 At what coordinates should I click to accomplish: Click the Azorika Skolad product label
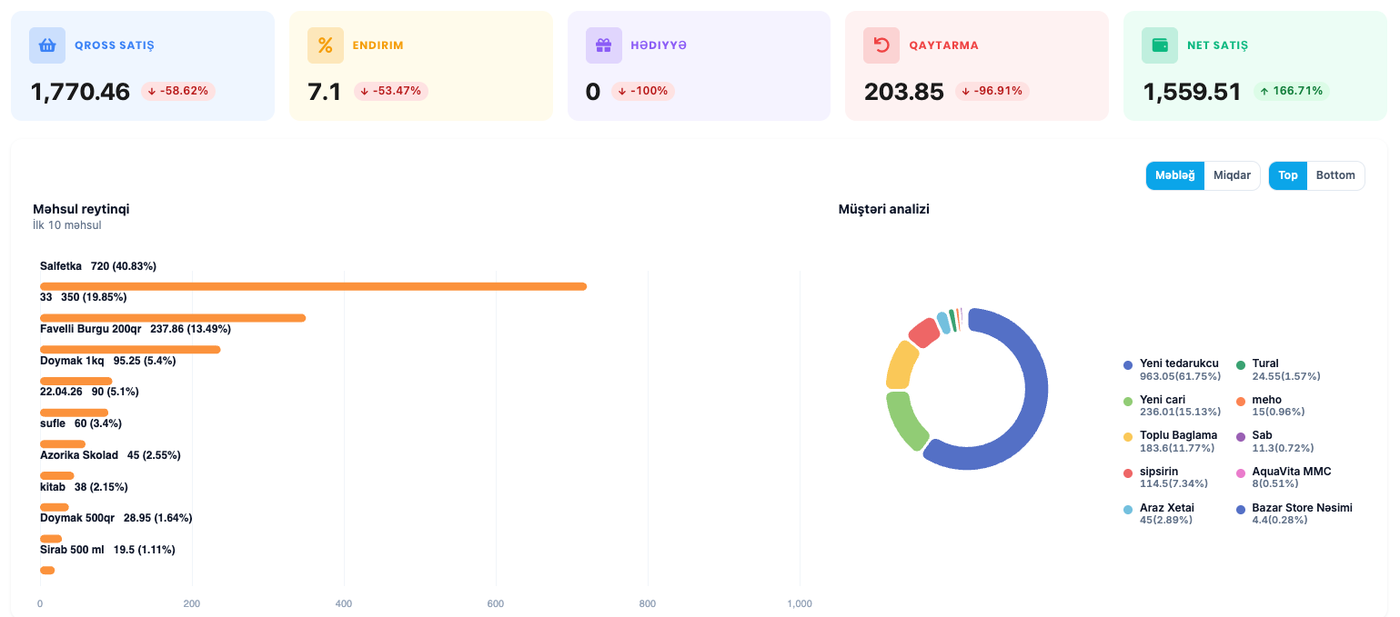[x=79, y=455]
